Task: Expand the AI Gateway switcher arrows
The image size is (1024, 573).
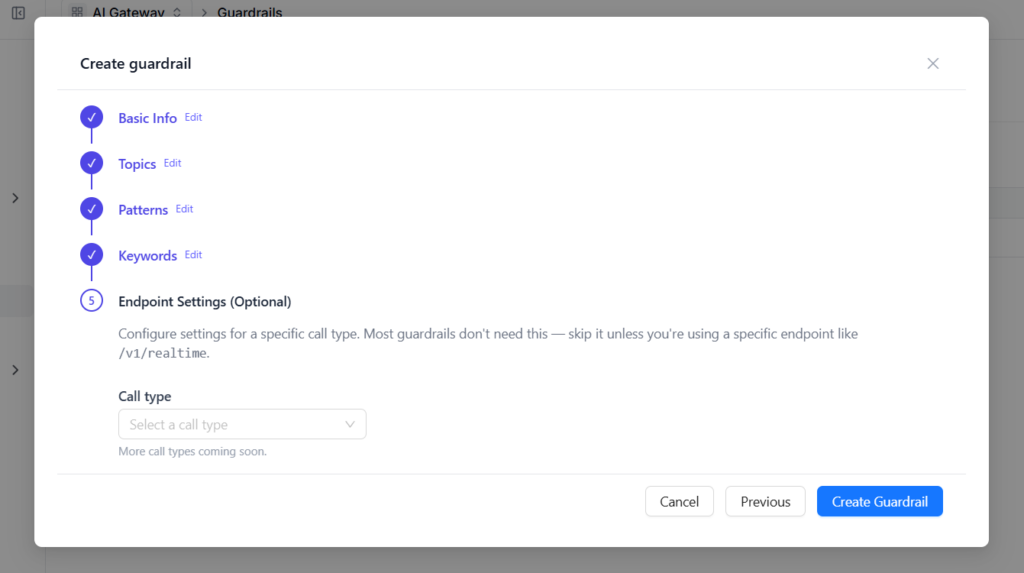Action: click(x=177, y=12)
